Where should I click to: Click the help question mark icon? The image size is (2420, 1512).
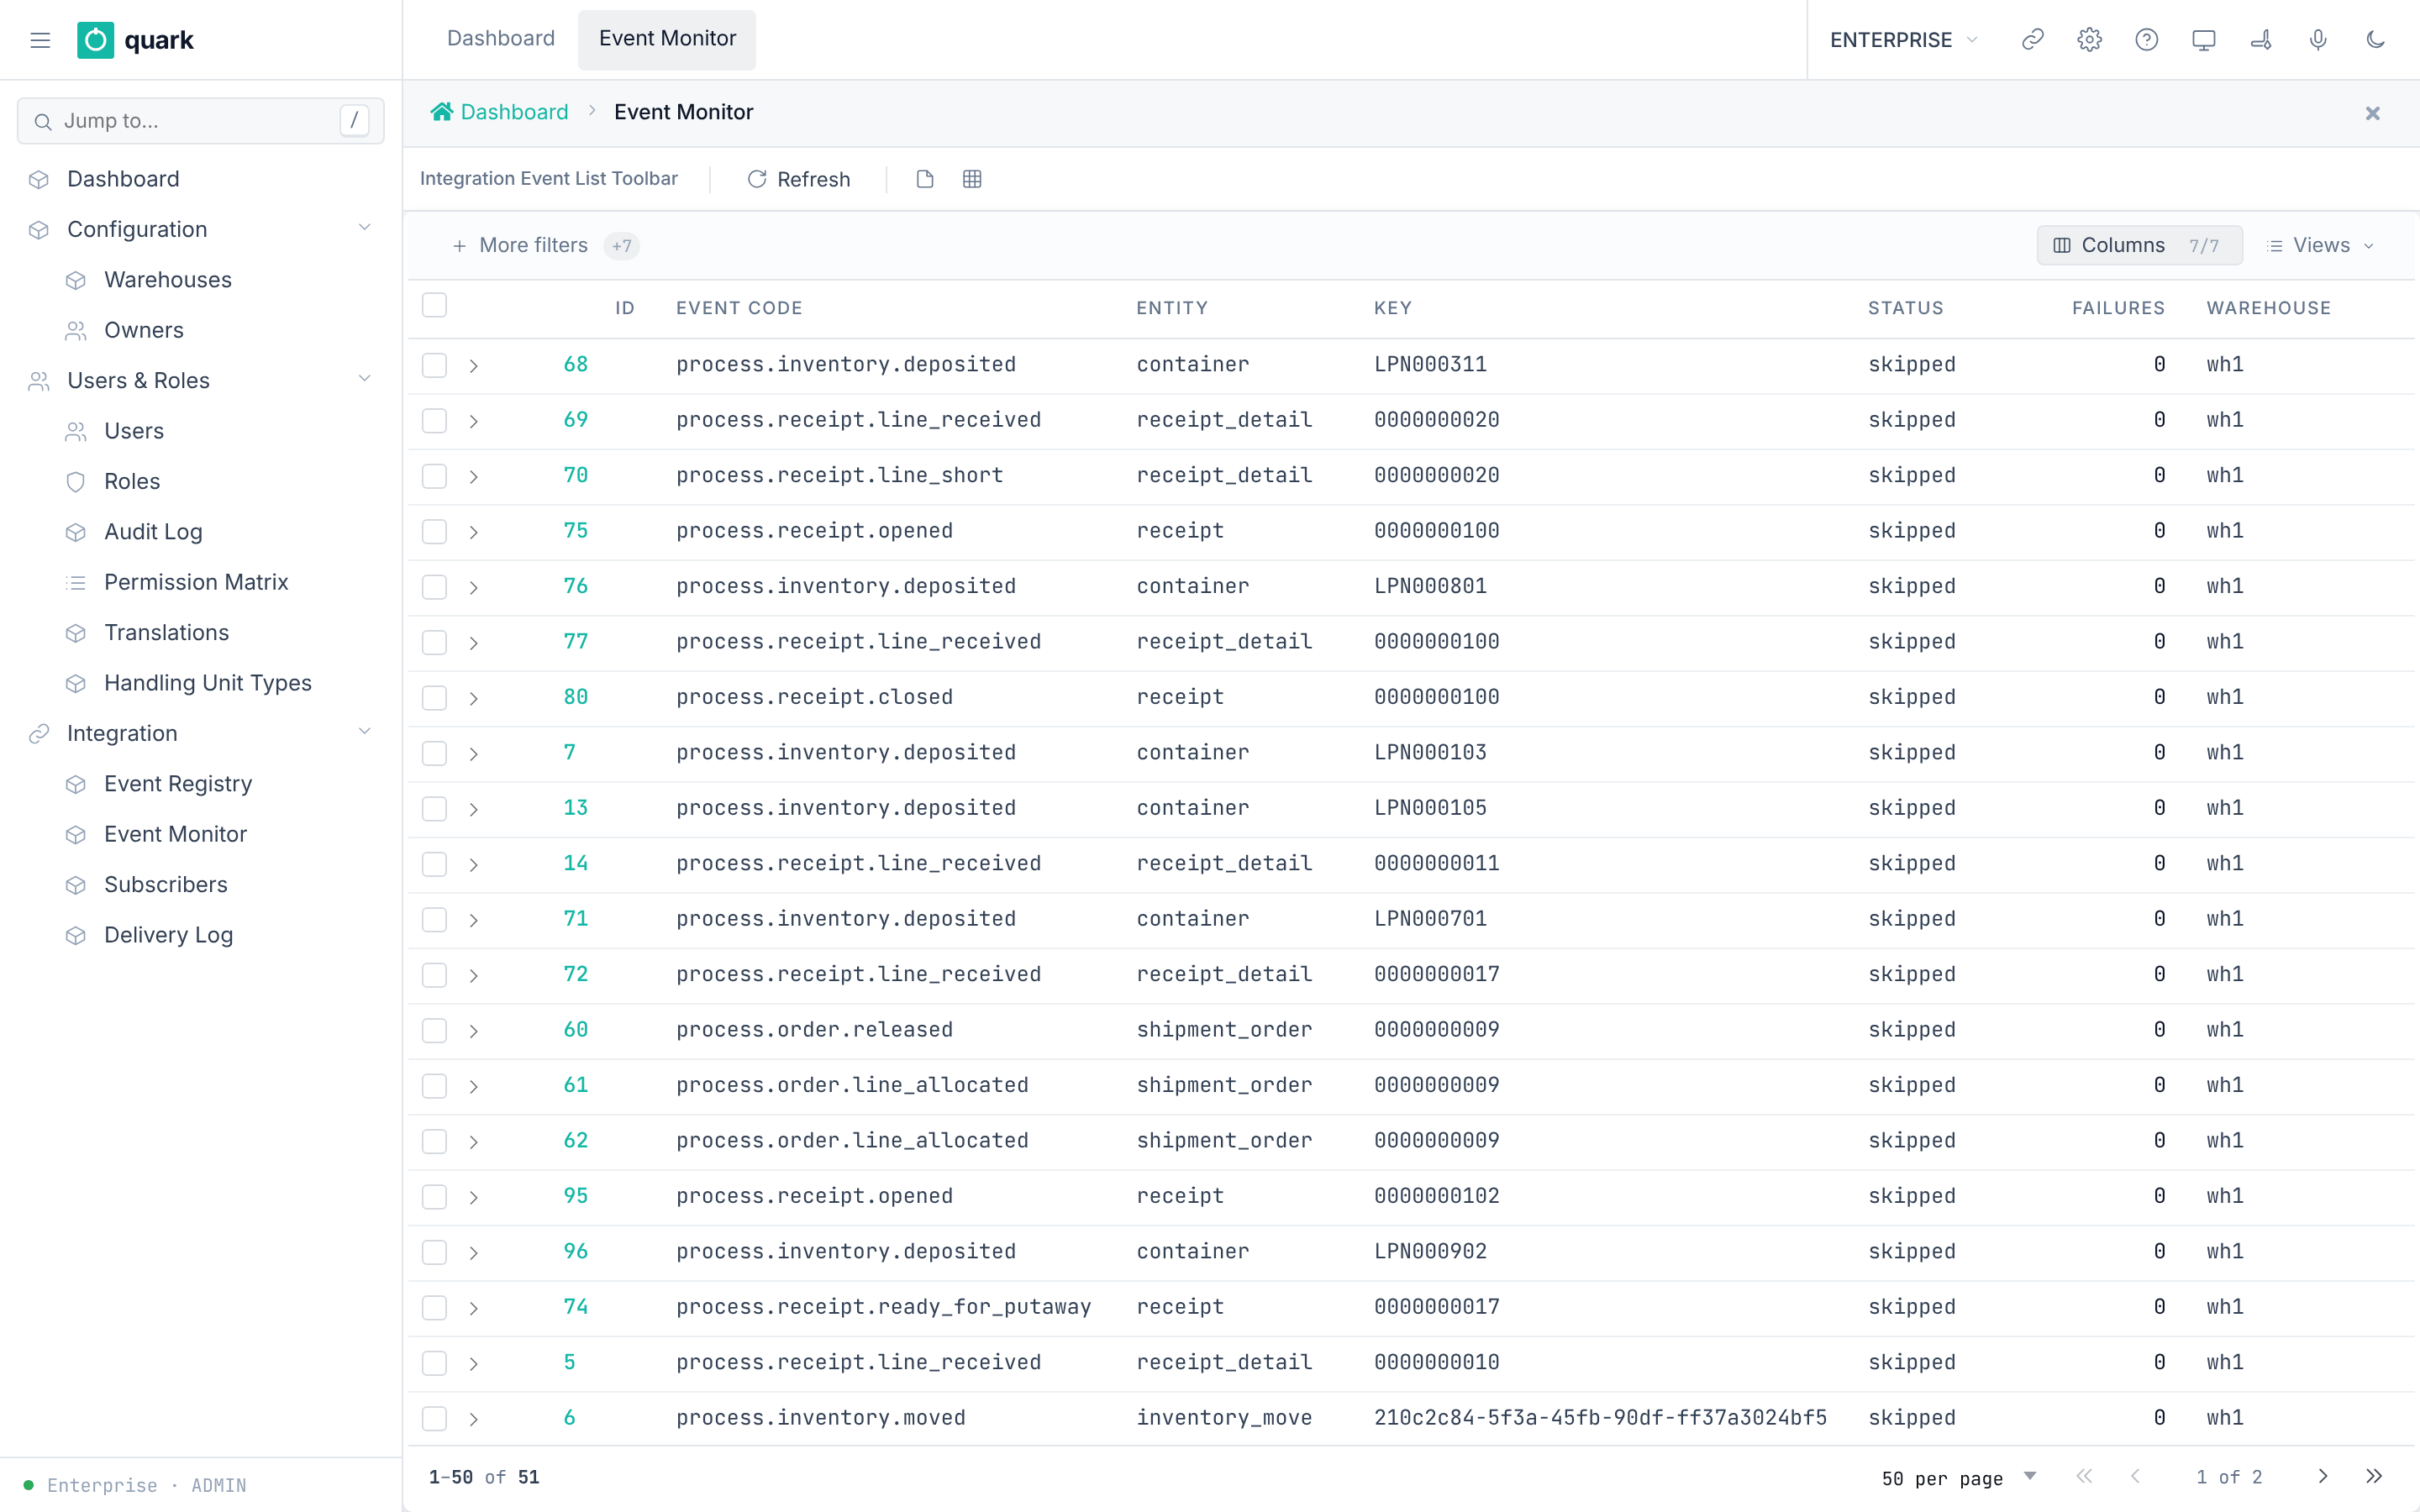(x=2146, y=40)
